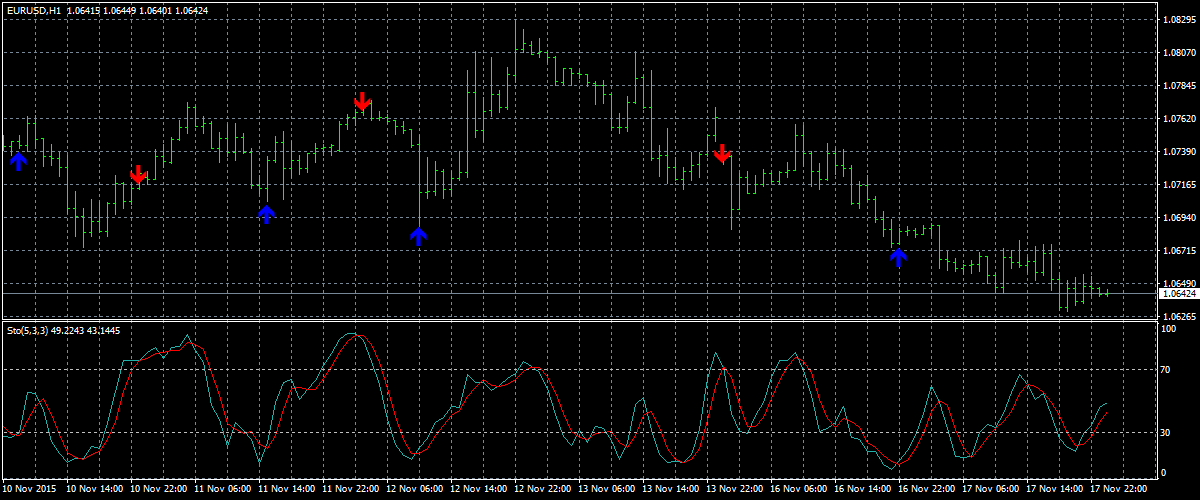Click the 16 Nov 06:00 time label
1200x500 pixels.
tap(799, 489)
